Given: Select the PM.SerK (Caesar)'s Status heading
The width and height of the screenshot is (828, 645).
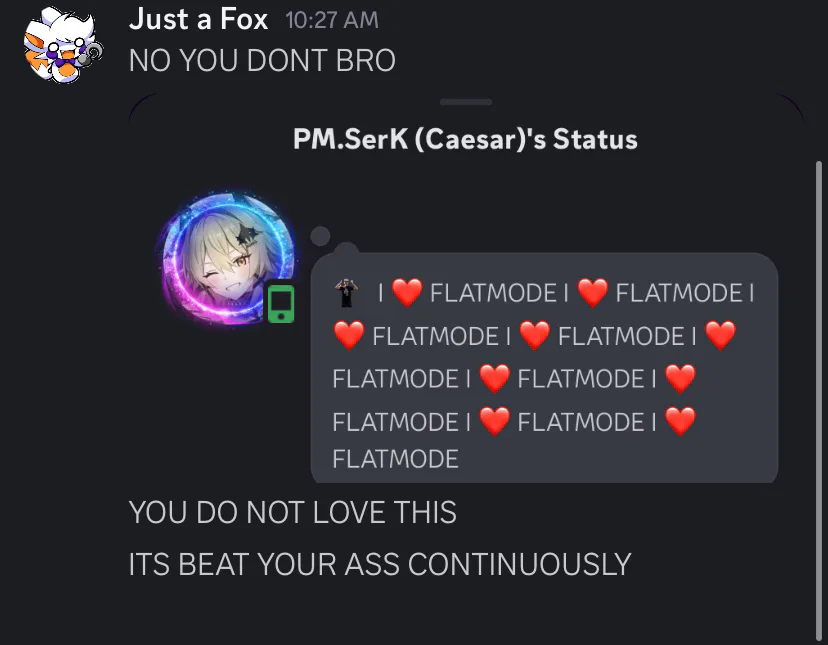Looking at the screenshot, I should (465, 139).
